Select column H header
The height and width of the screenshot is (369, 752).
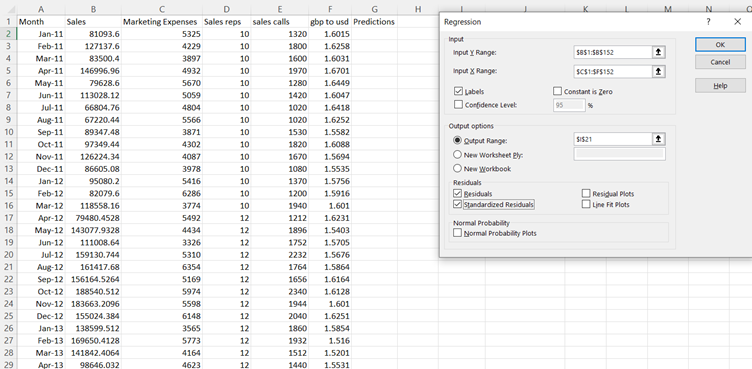[418, 9]
